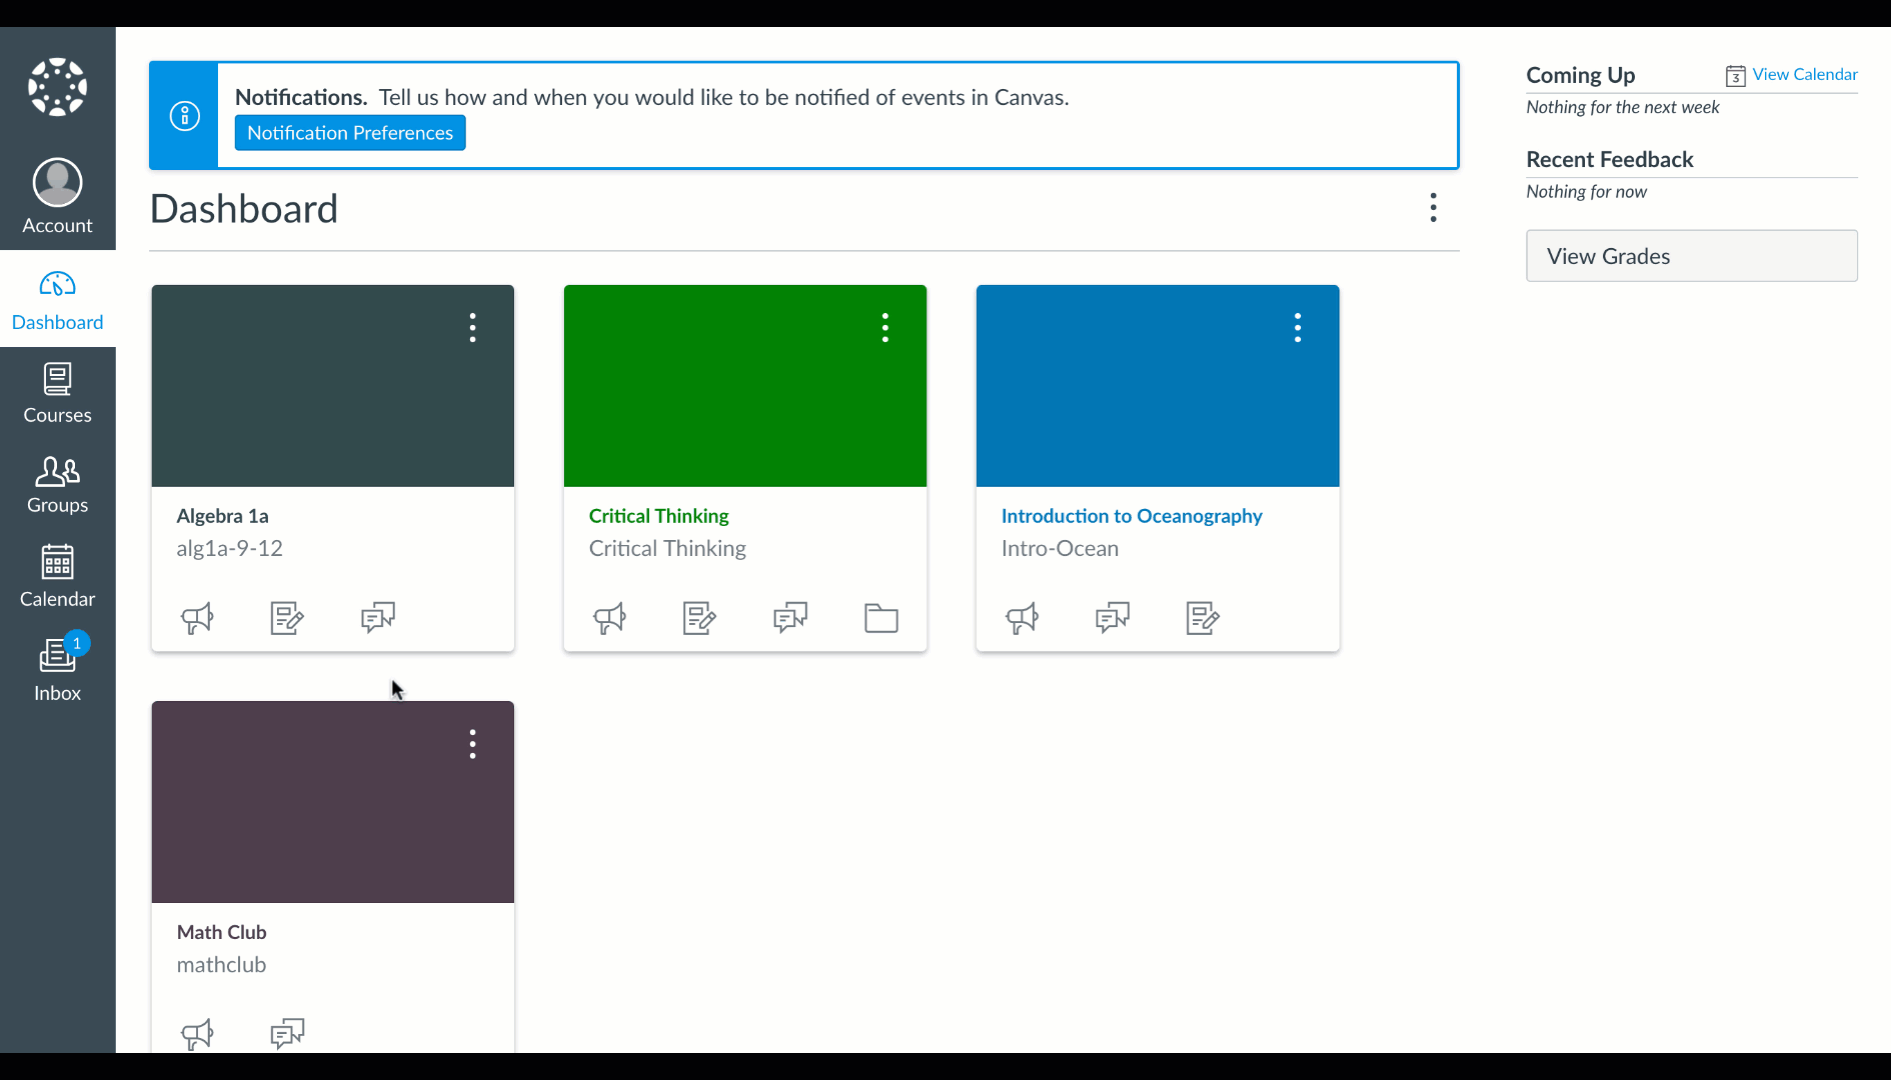1891x1080 pixels.
Task: Open Critical Thinking assignments icon
Action: [x=700, y=618]
